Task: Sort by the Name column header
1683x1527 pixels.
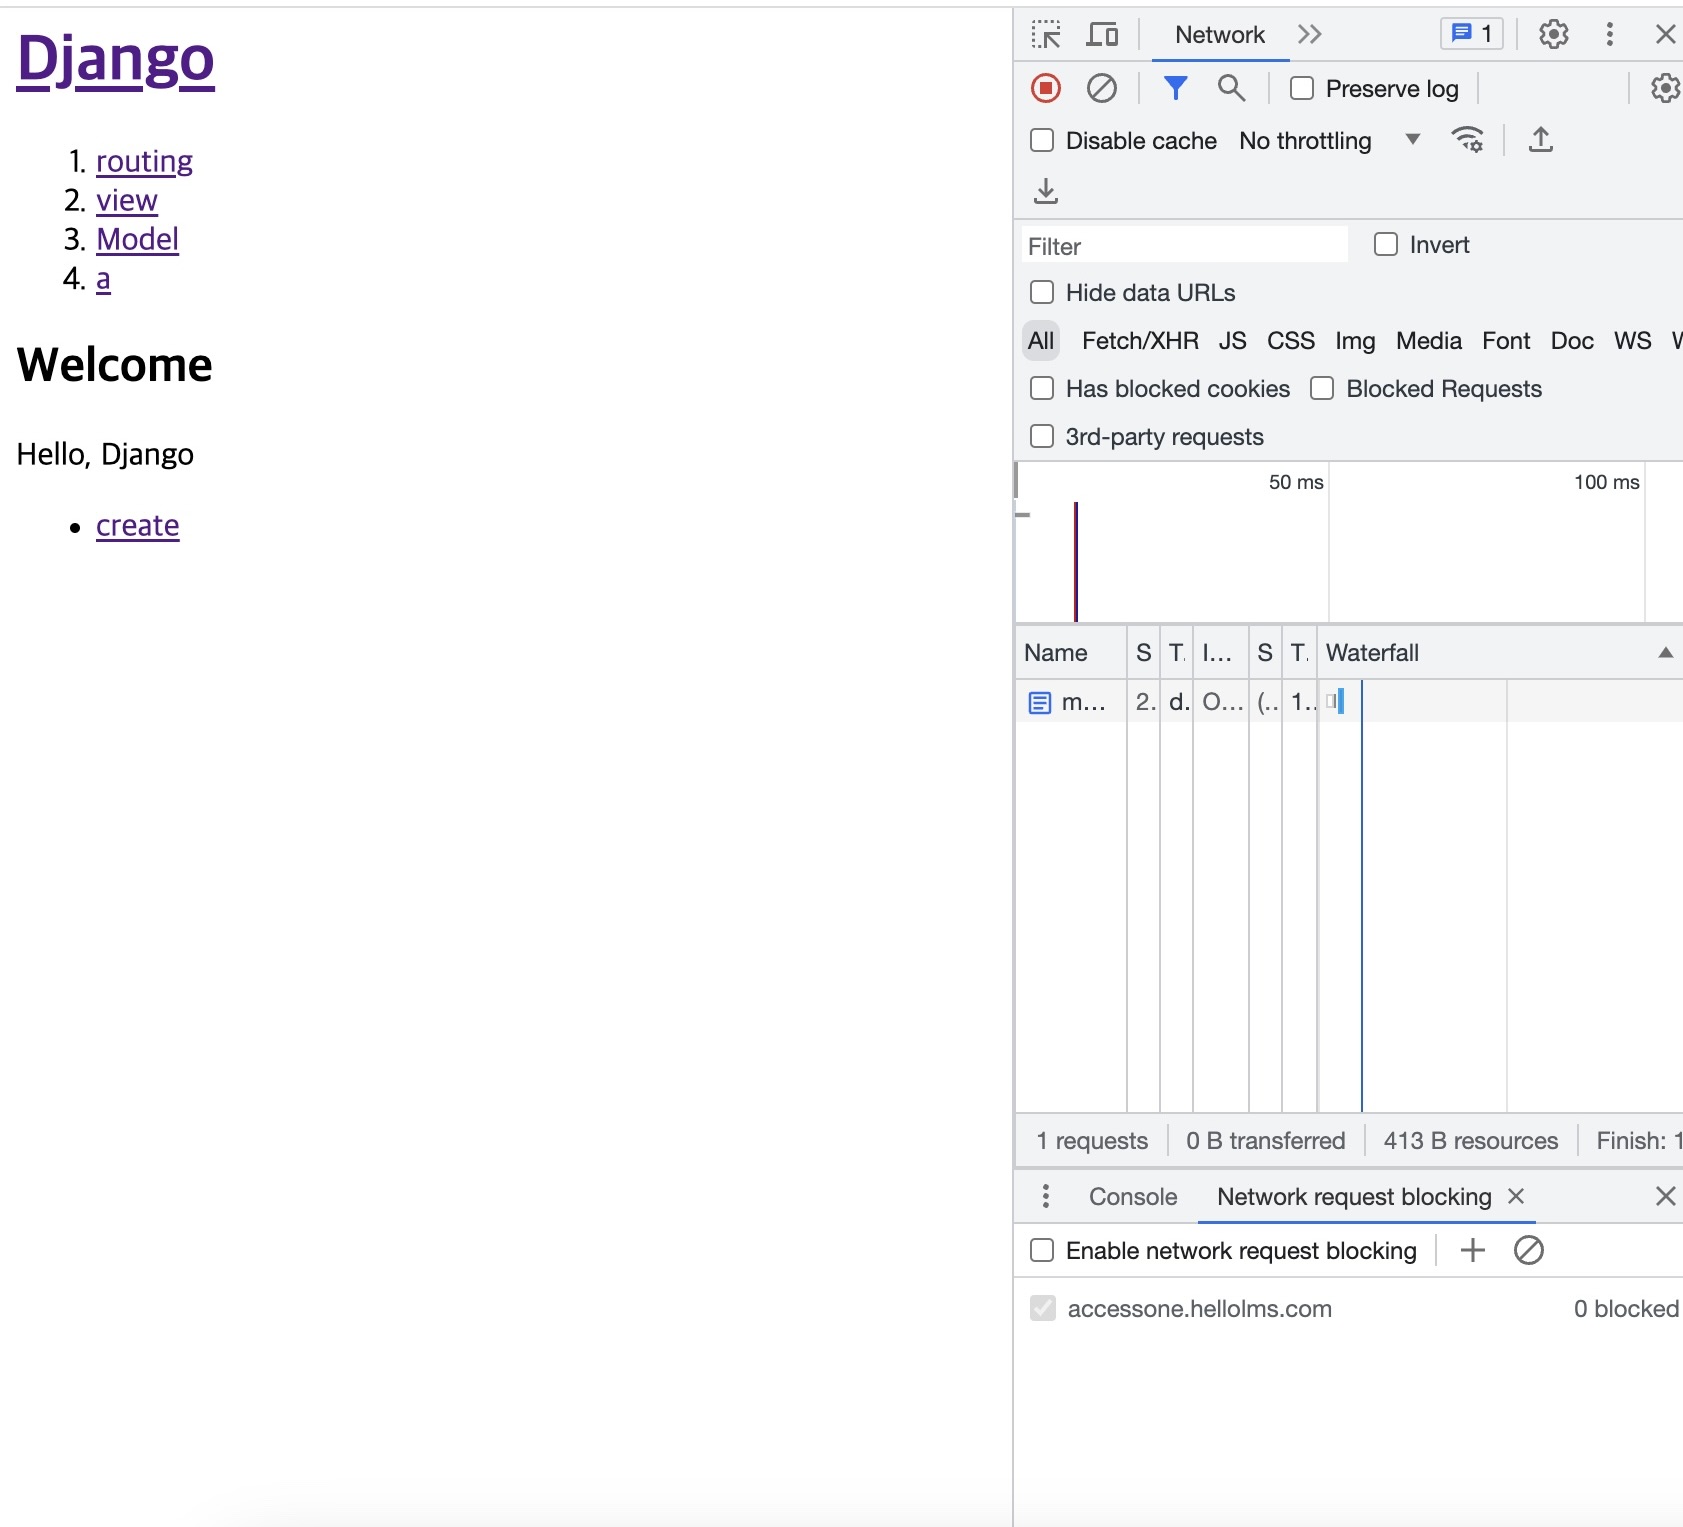Action: [x=1071, y=653]
